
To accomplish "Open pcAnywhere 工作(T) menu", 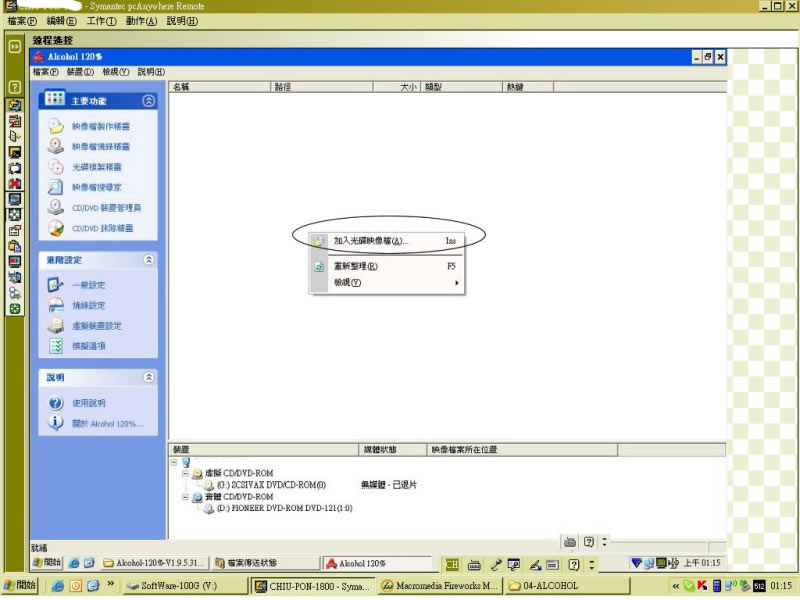I will click(101, 21).
